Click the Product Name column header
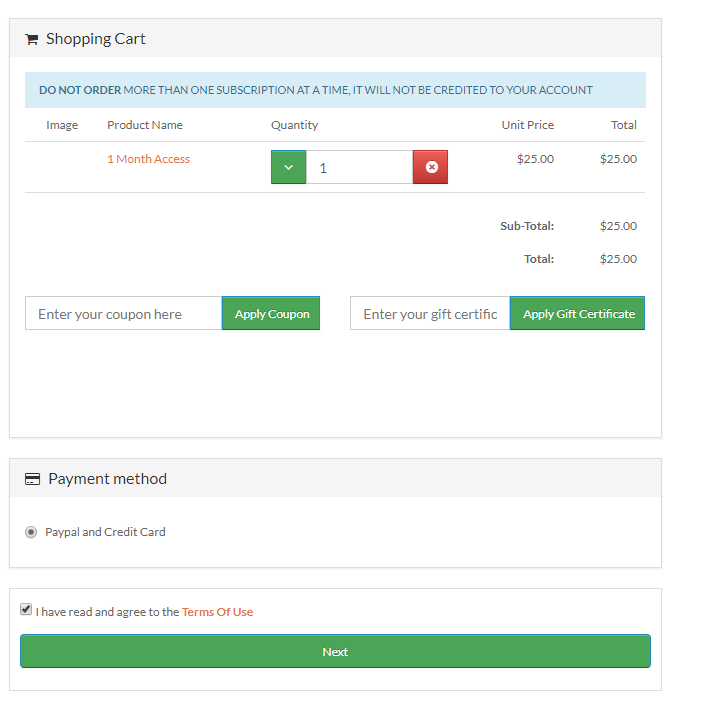 [145, 125]
